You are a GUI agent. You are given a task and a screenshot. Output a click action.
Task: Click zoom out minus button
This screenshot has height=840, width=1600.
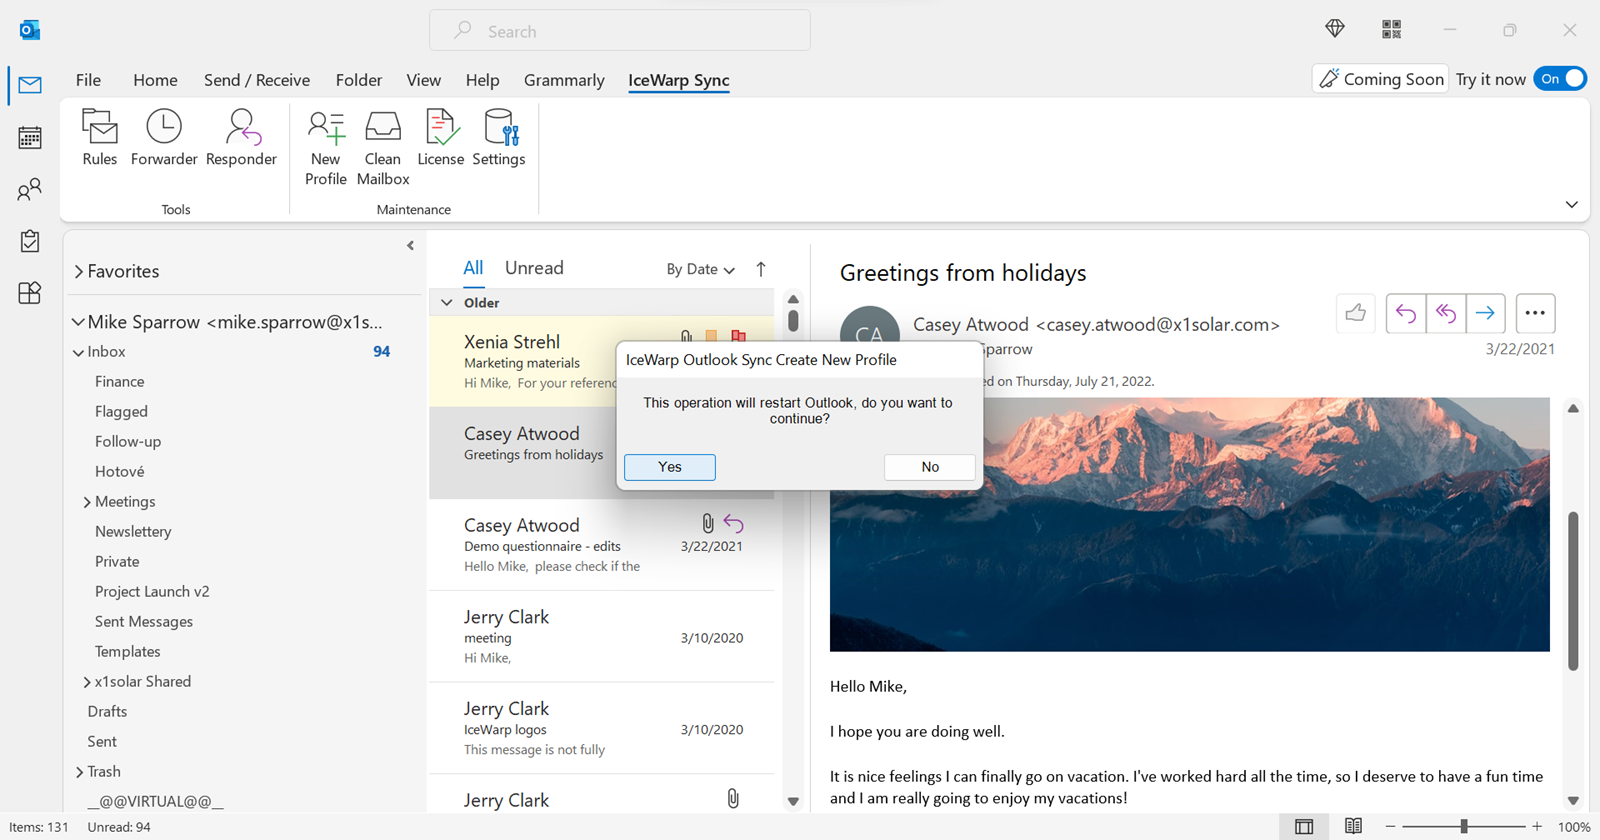click(1390, 827)
